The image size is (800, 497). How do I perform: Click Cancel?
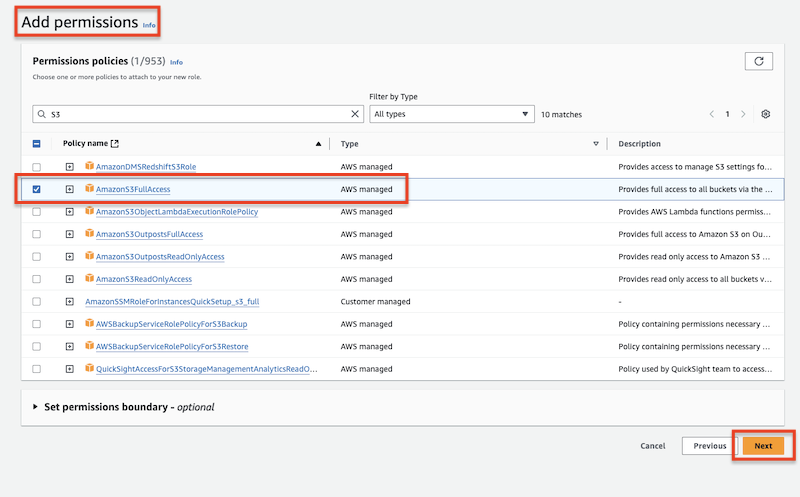(653, 445)
